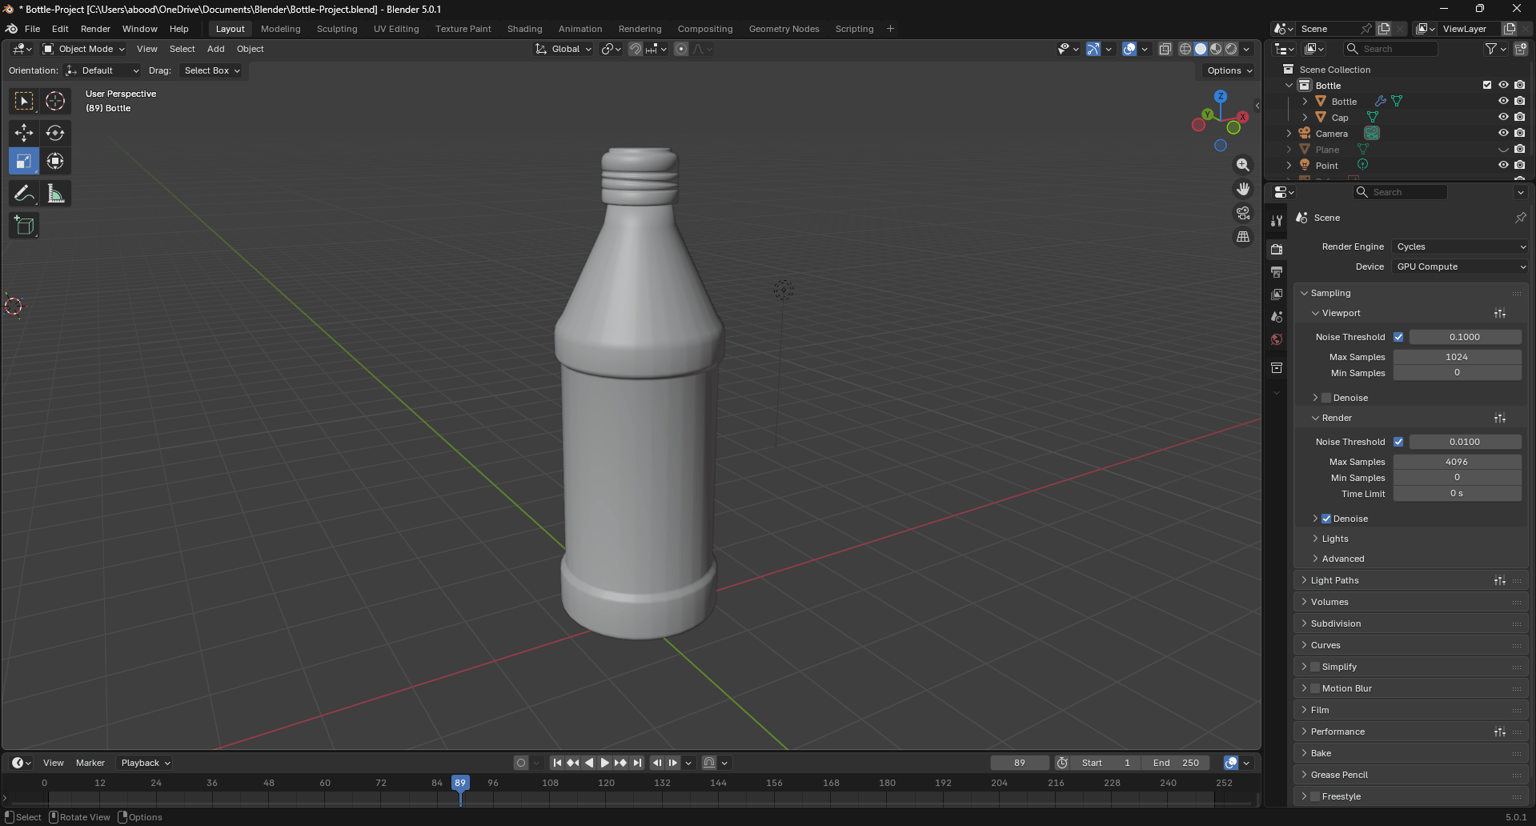The height and width of the screenshot is (826, 1536).
Task: Open the World properties tab icon
Action: click(1277, 340)
